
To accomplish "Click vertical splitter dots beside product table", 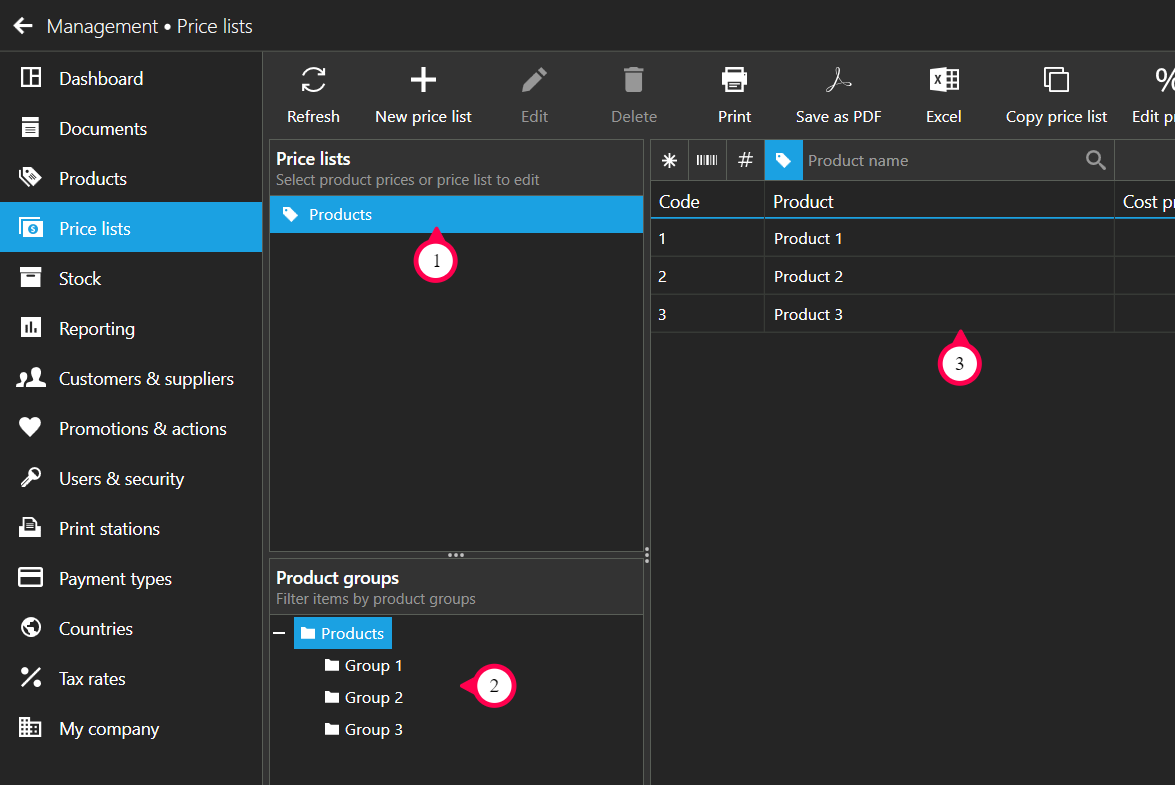I will pyautogui.click(x=647, y=555).
